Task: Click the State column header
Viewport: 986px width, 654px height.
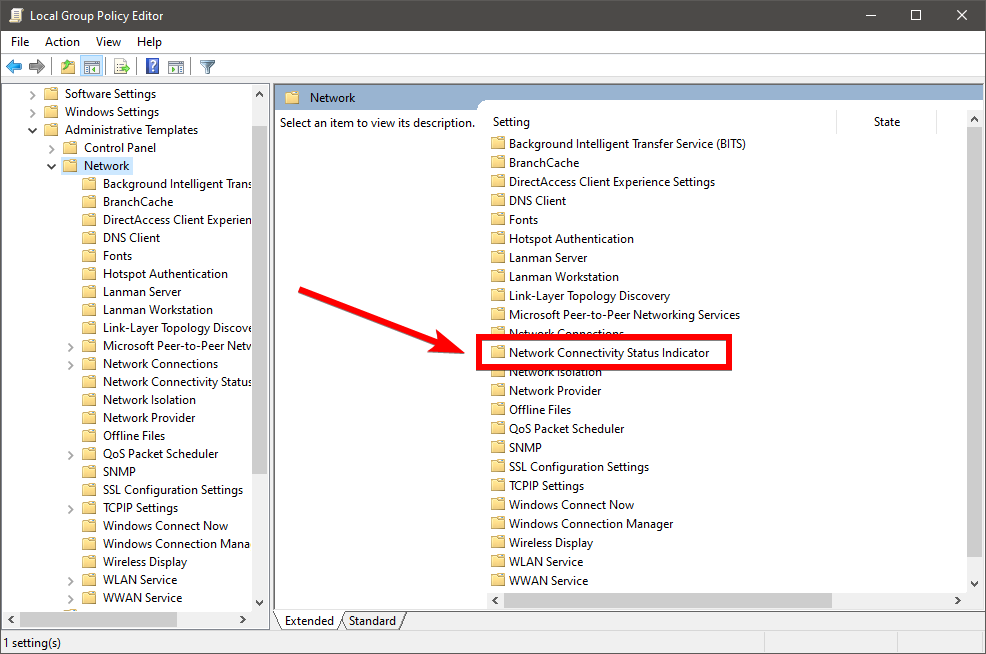Action: 886,122
